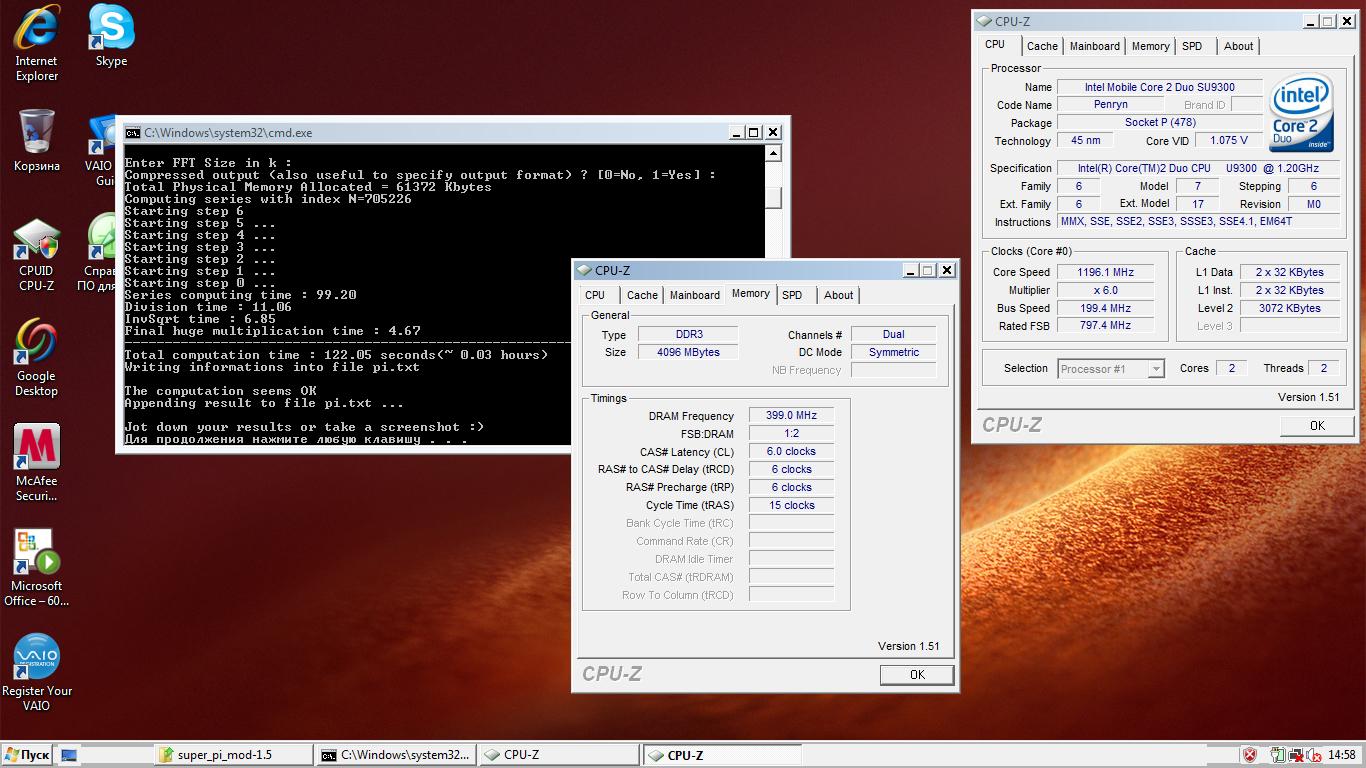Click the Size 4096 MBytes field
Image resolution: width=1366 pixels, height=768 pixels.
pyautogui.click(x=688, y=352)
